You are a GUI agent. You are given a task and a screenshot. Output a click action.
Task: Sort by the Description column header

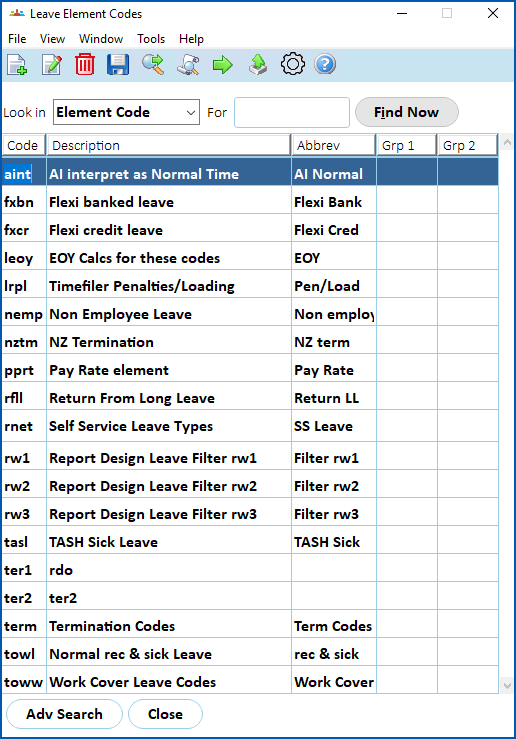169,146
